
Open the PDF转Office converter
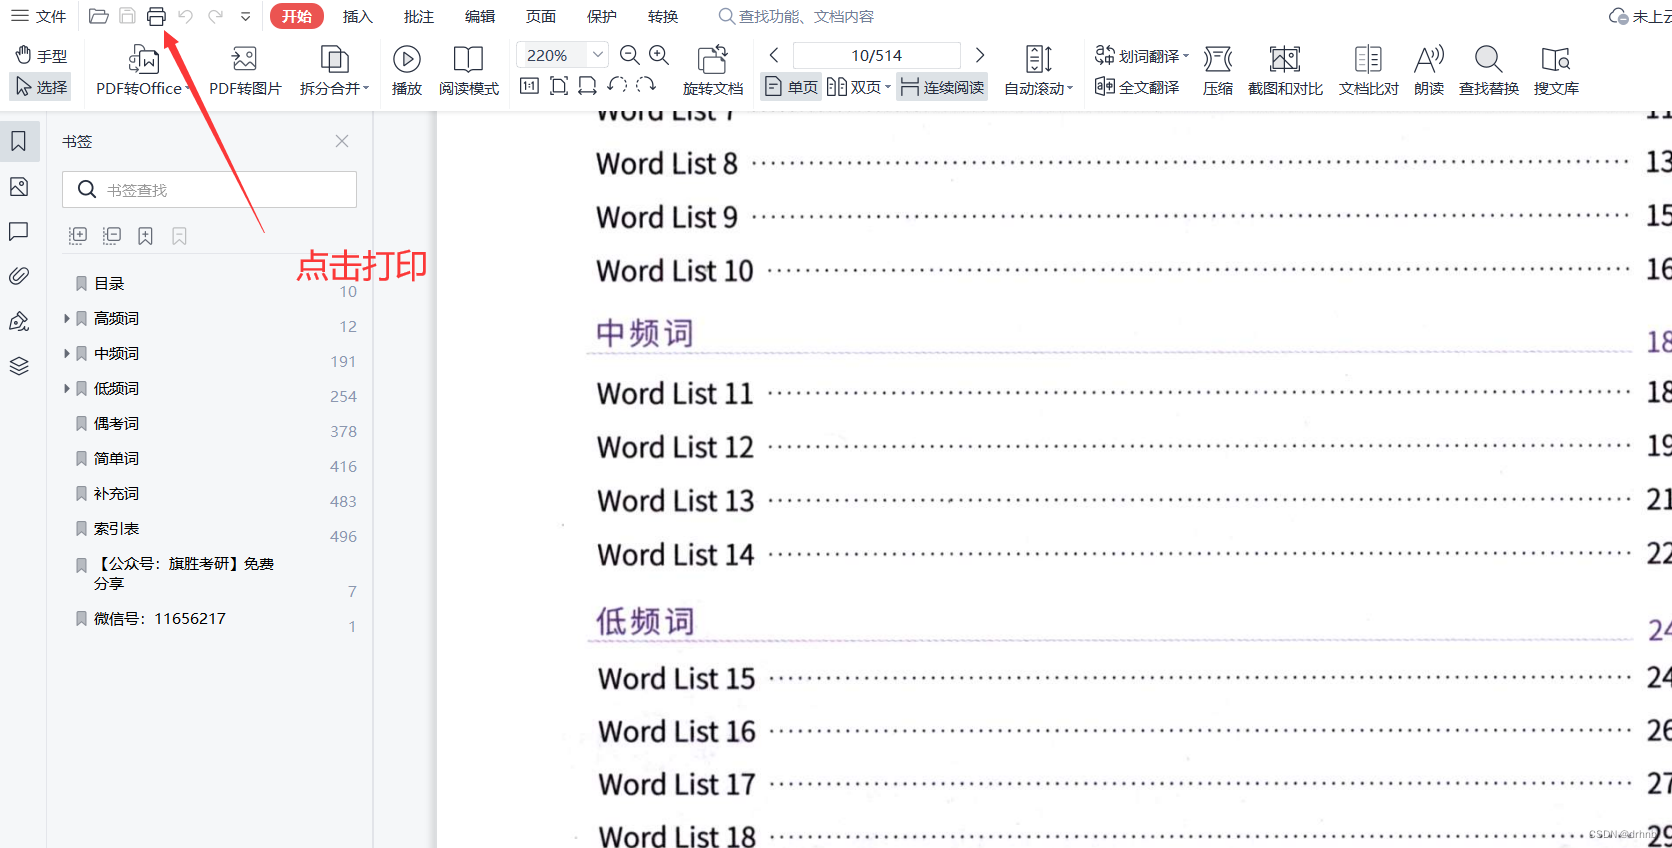click(x=143, y=70)
